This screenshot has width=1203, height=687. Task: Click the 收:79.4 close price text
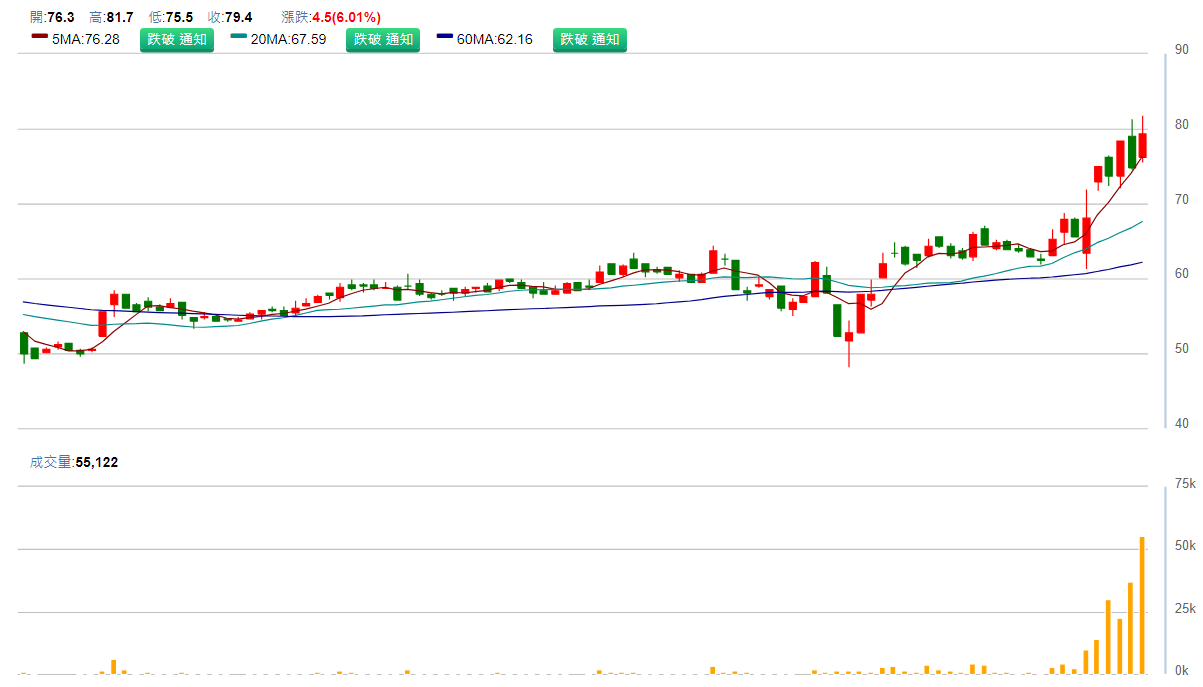tap(230, 17)
